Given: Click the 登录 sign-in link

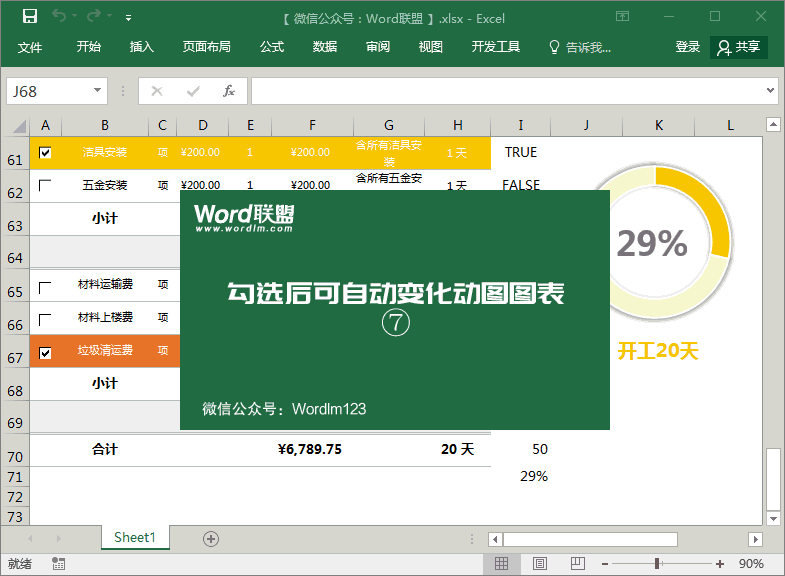Looking at the screenshot, I should [688, 47].
